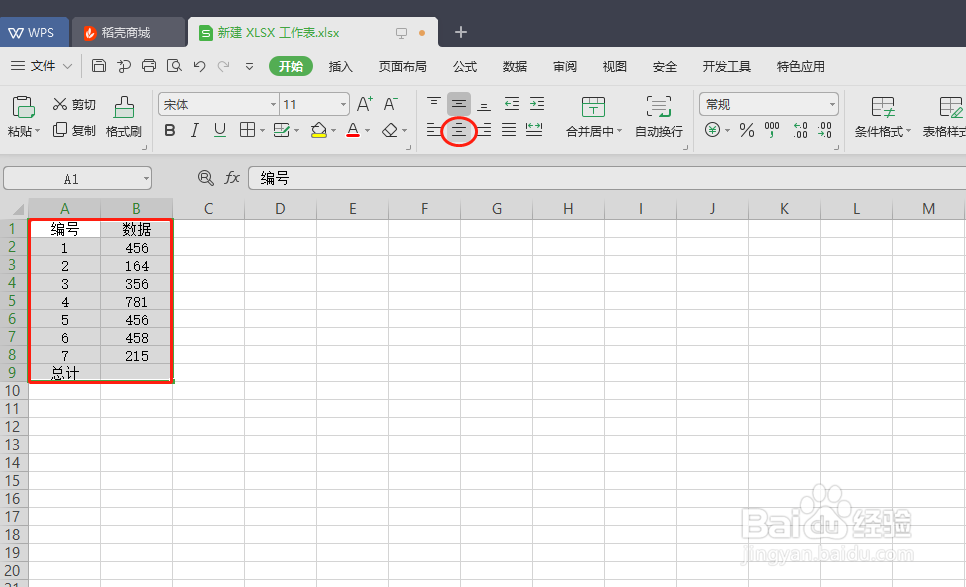Open font size dropdown showing 11
This screenshot has width=966, height=587.
(343, 105)
